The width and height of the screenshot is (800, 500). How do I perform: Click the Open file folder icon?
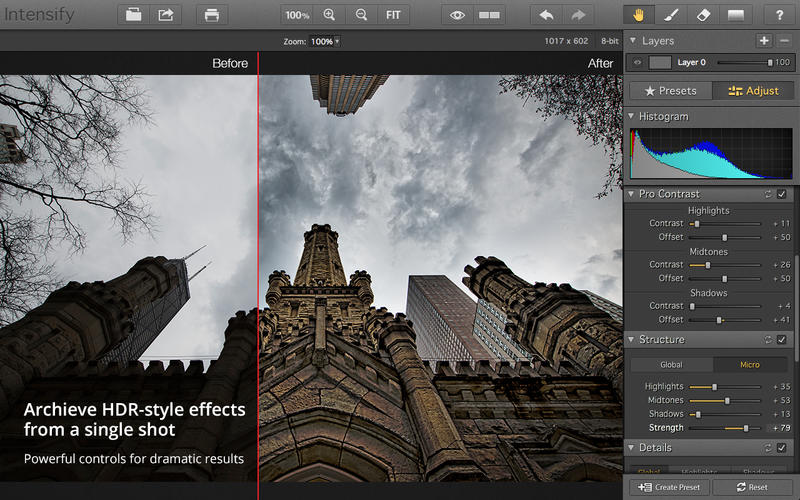pos(133,15)
